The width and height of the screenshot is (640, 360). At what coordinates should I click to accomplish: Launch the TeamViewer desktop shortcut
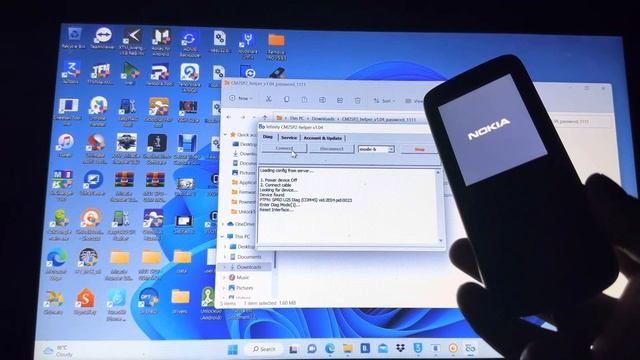tap(102, 39)
